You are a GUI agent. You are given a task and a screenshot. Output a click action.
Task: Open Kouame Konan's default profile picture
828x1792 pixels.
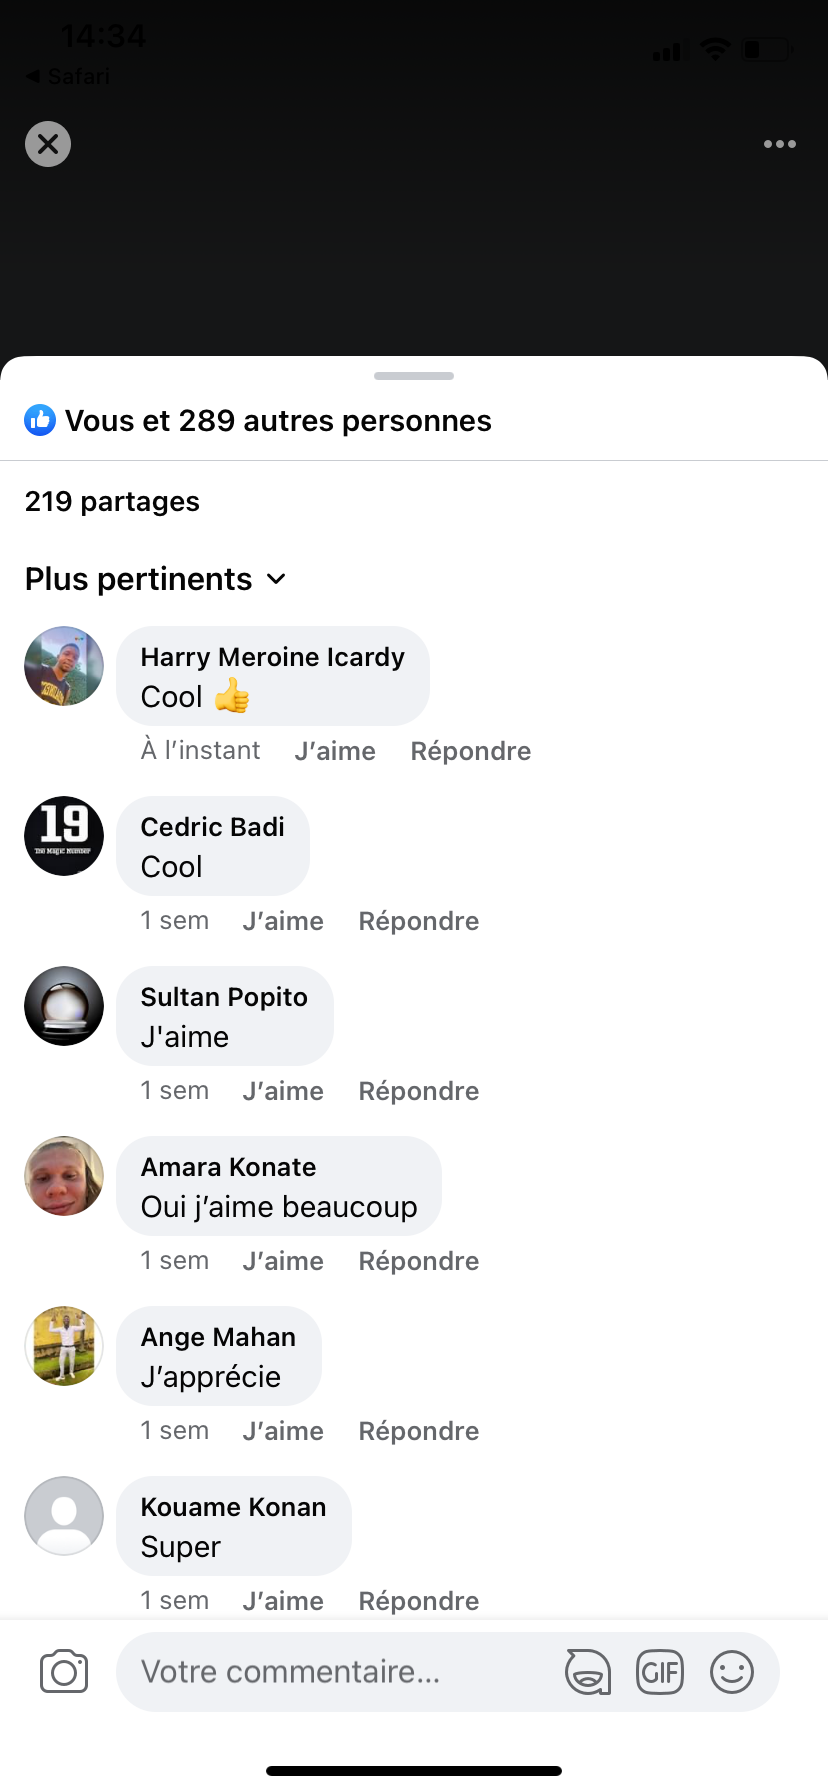(64, 1516)
